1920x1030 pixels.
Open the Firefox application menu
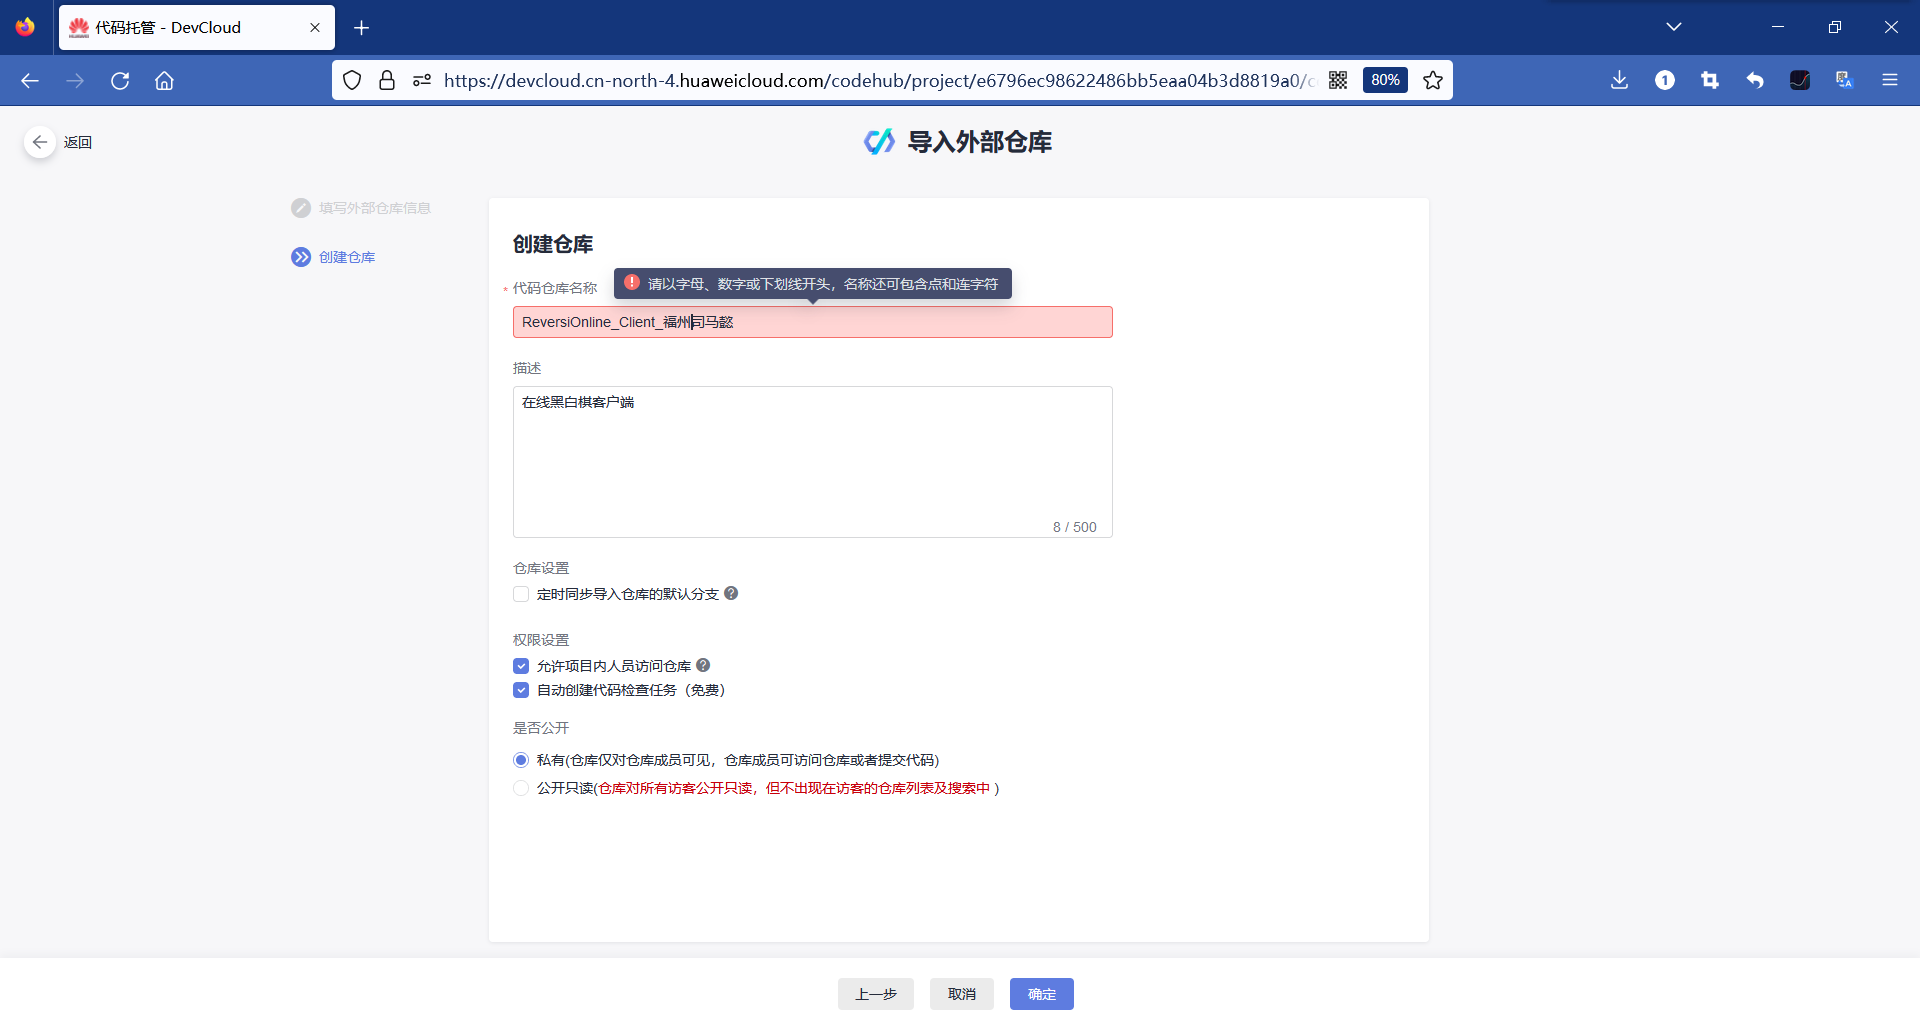click(x=1890, y=80)
